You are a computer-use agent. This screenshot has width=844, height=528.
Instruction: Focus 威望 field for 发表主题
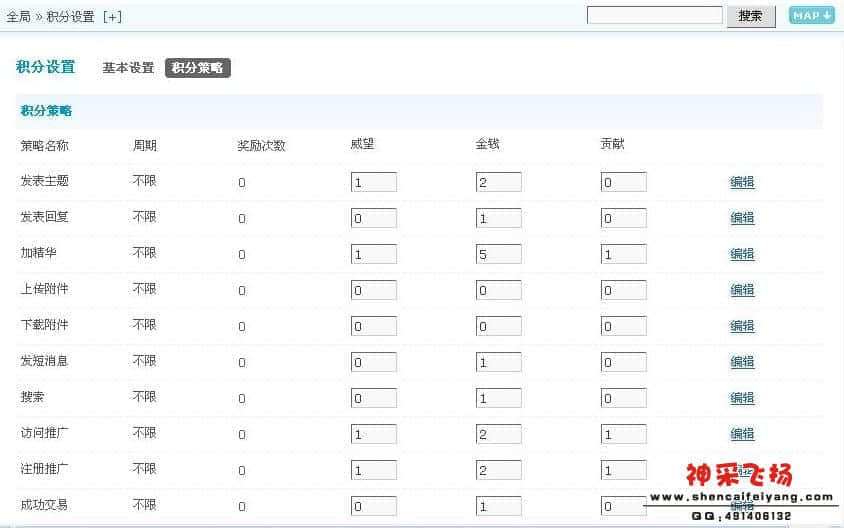(374, 182)
